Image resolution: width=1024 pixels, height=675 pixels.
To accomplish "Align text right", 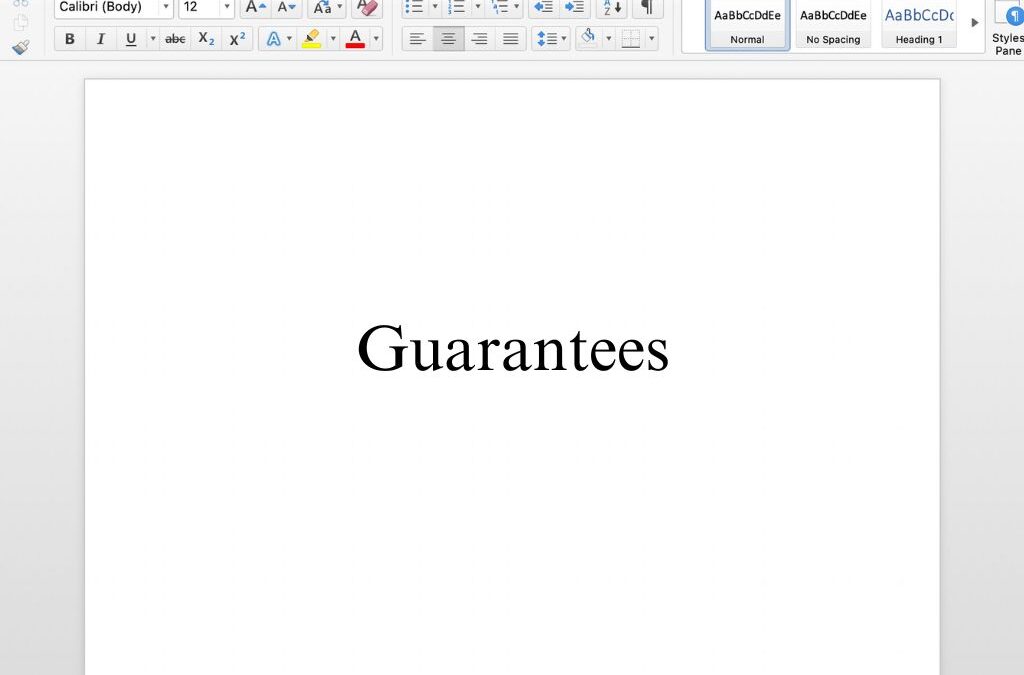I will 479,39.
